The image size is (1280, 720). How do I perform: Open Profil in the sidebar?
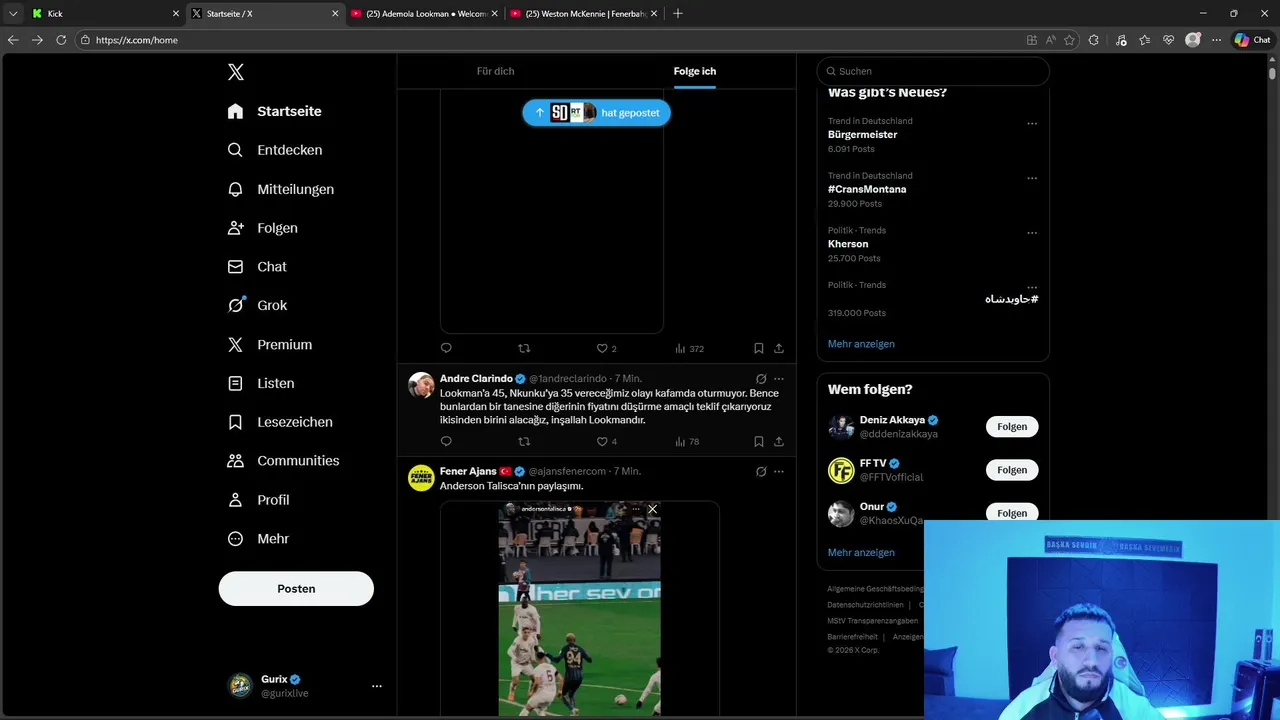[x=258, y=500]
